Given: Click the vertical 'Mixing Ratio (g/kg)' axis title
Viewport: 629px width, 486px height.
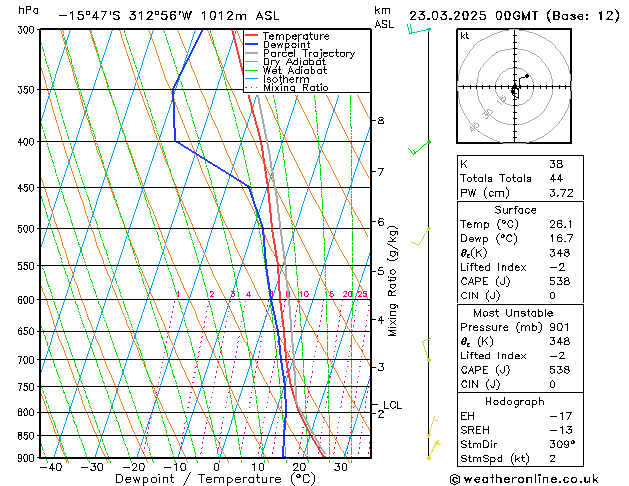Looking at the screenshot, I should pos(392,281).
